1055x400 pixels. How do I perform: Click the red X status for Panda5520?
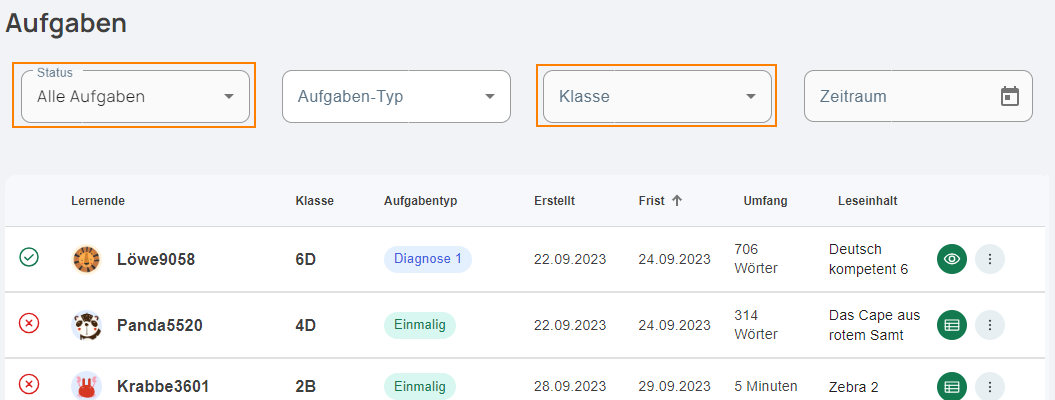[x=29, y=323]
